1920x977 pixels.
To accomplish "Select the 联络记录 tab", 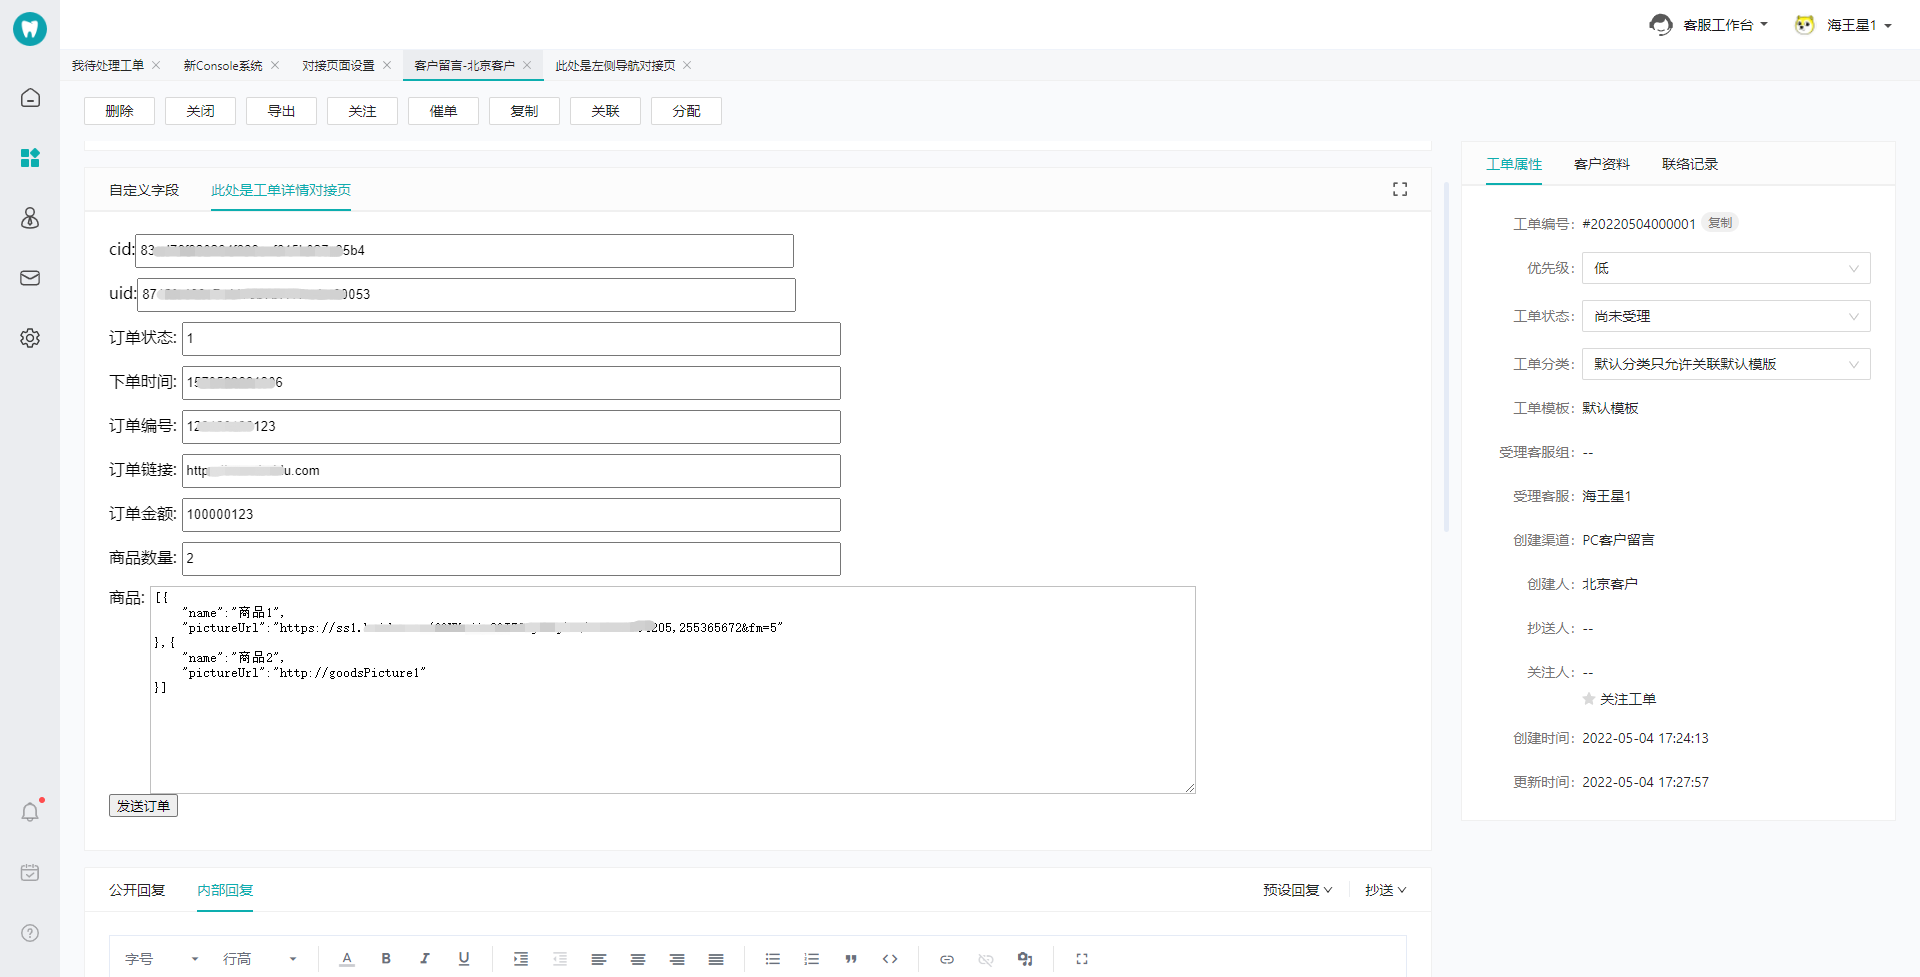I will click(1690, 164).
